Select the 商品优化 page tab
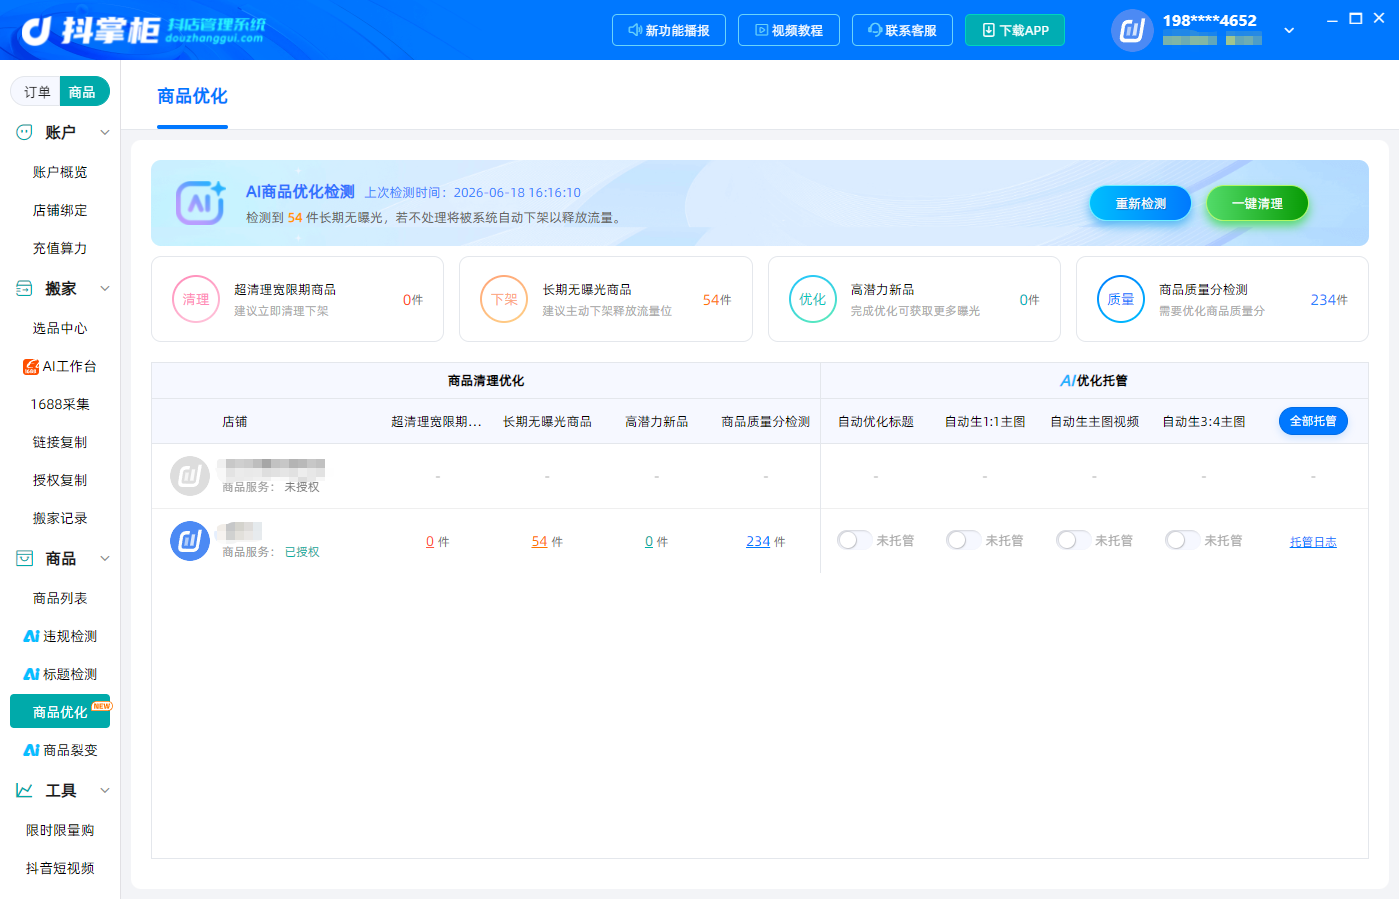Screen dimensions: 1399x899 click(x=192, y=96)
